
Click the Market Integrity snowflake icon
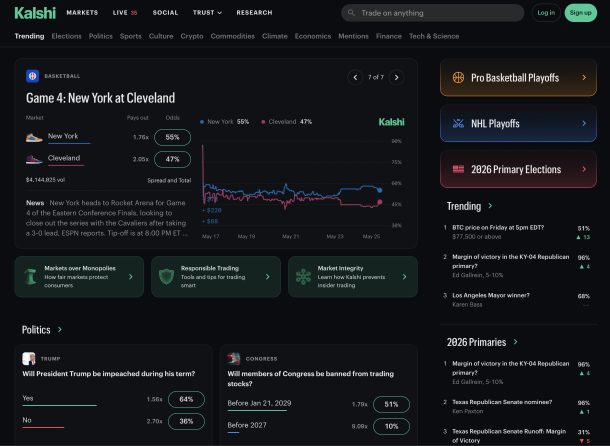click(x=303, y=276)
